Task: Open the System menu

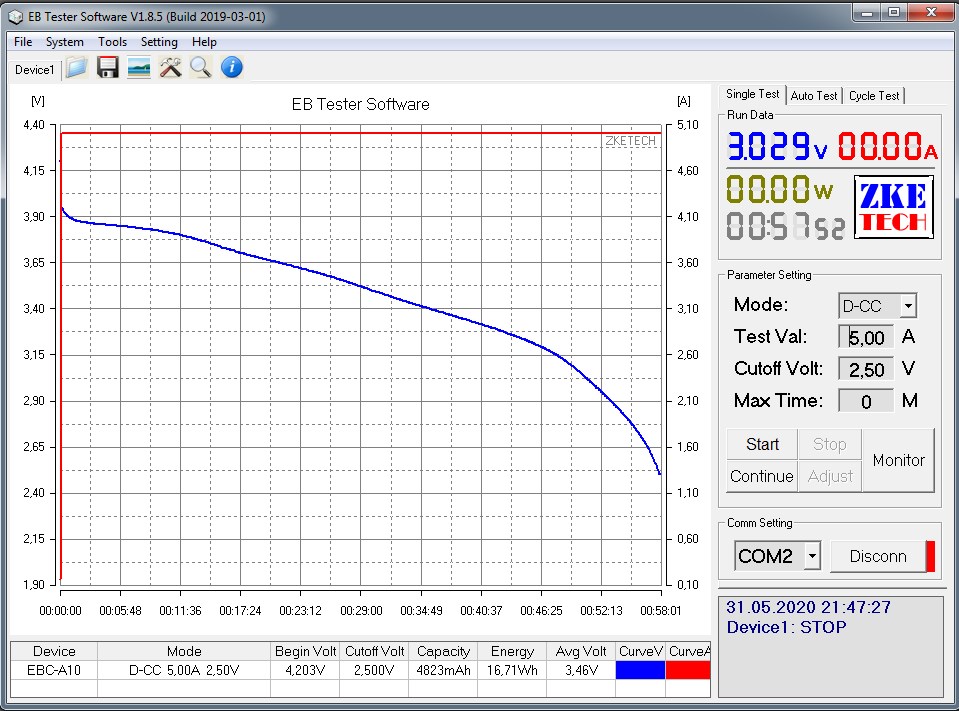Action: [64, 42]
